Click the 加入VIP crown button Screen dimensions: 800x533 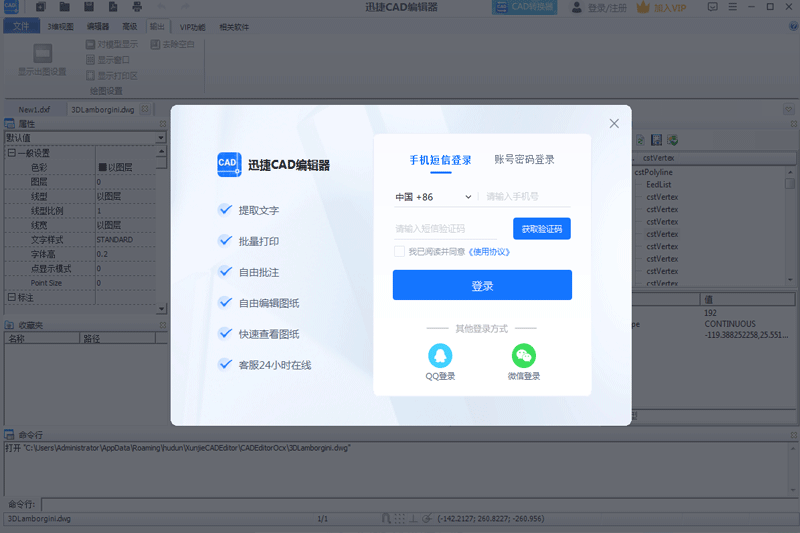662,8
